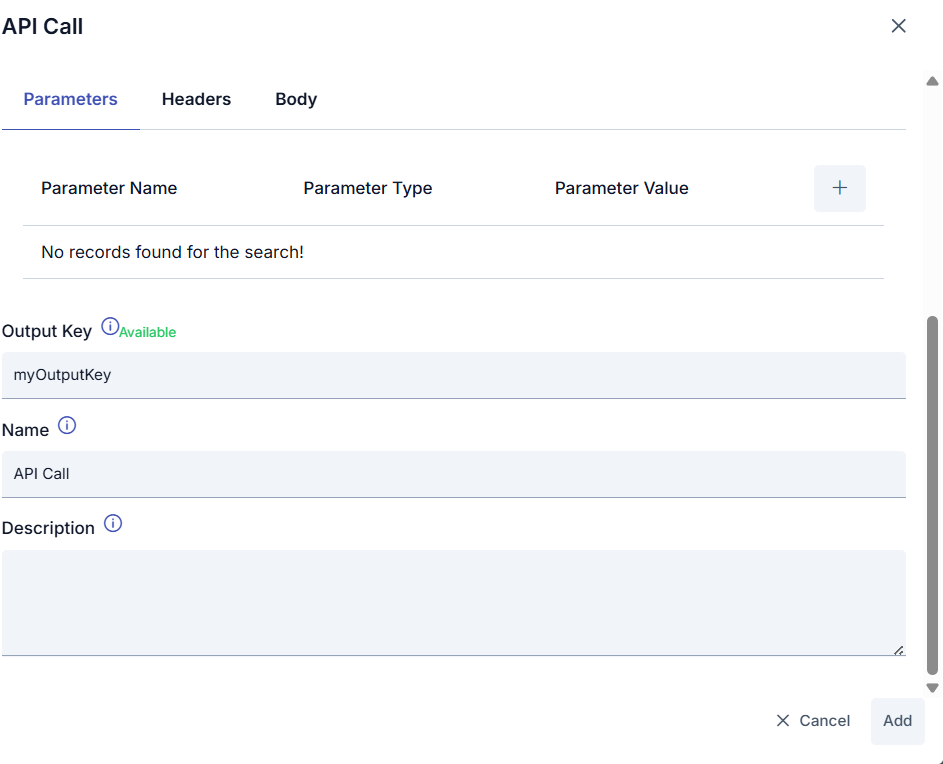The width and height of the screenshot is (943, 764).
Task: Select the Parameters tab
Action: pyautogui.click(x=70, y=99)
